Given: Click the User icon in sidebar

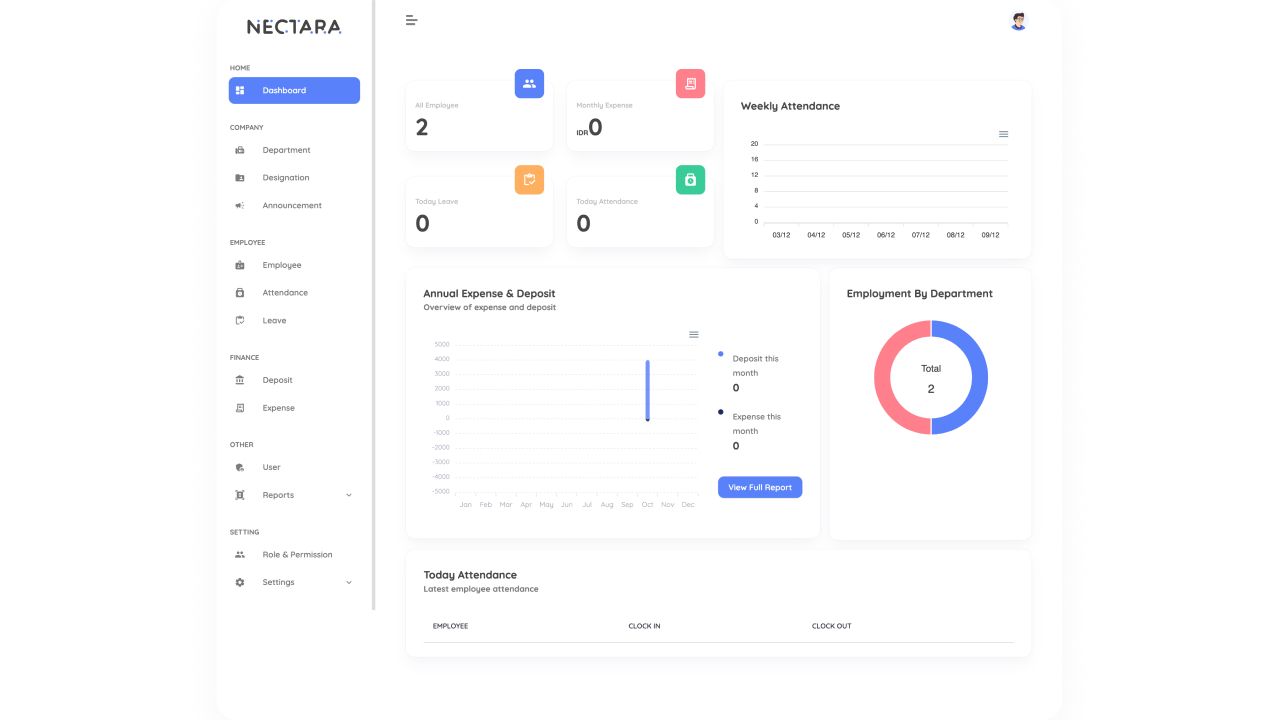Looking at the screenshot, I should pos(240,467).
